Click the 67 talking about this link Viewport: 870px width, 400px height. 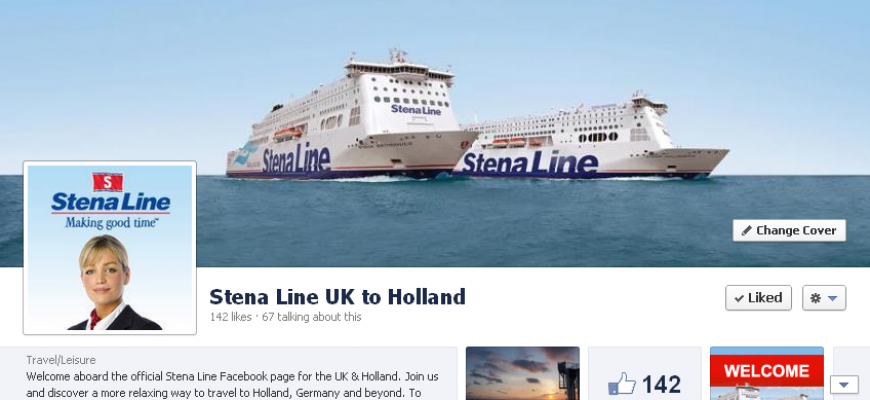pos(312,317)
